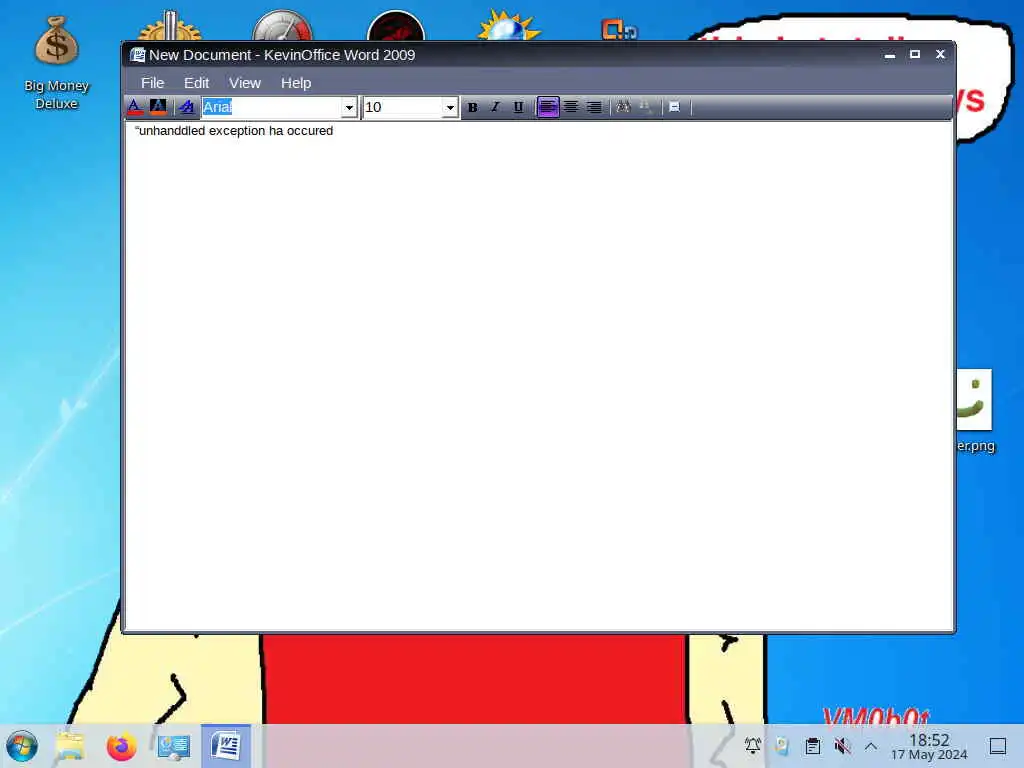Image resolution: width=1024 pixels, height=768 pixels.
Task: Maximize the KevinOffice Word window
Action: click(x=915, y=54)
